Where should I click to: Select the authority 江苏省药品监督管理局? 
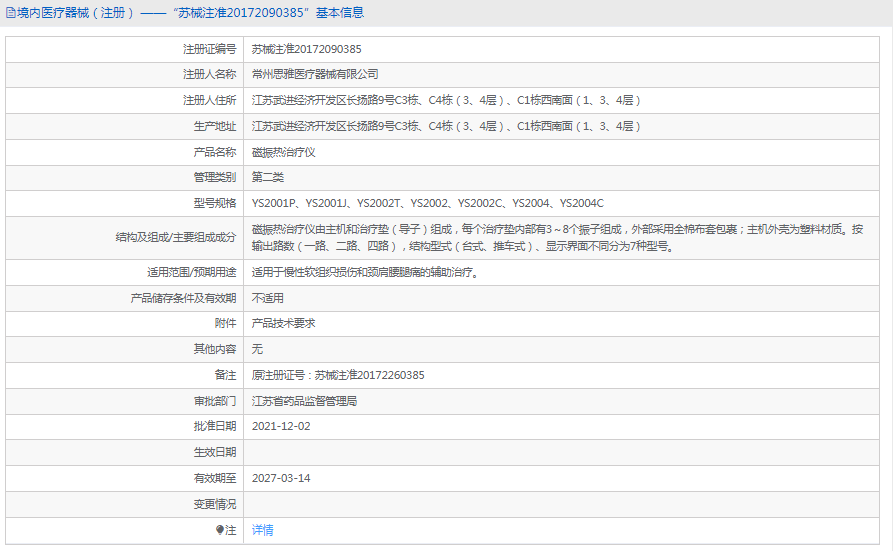[305, 401]
